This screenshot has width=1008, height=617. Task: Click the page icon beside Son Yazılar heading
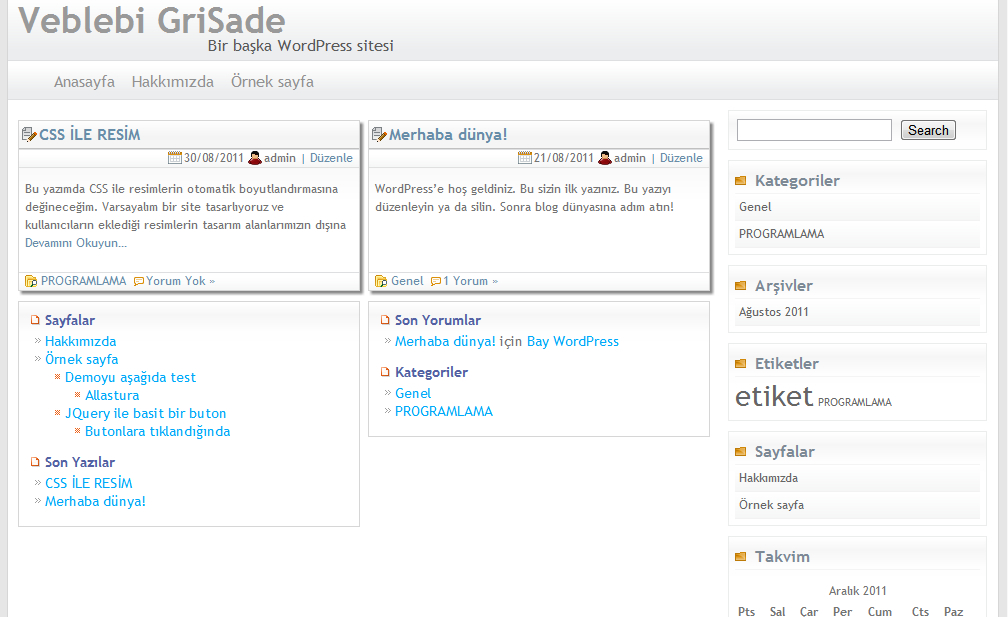(35, 461)
